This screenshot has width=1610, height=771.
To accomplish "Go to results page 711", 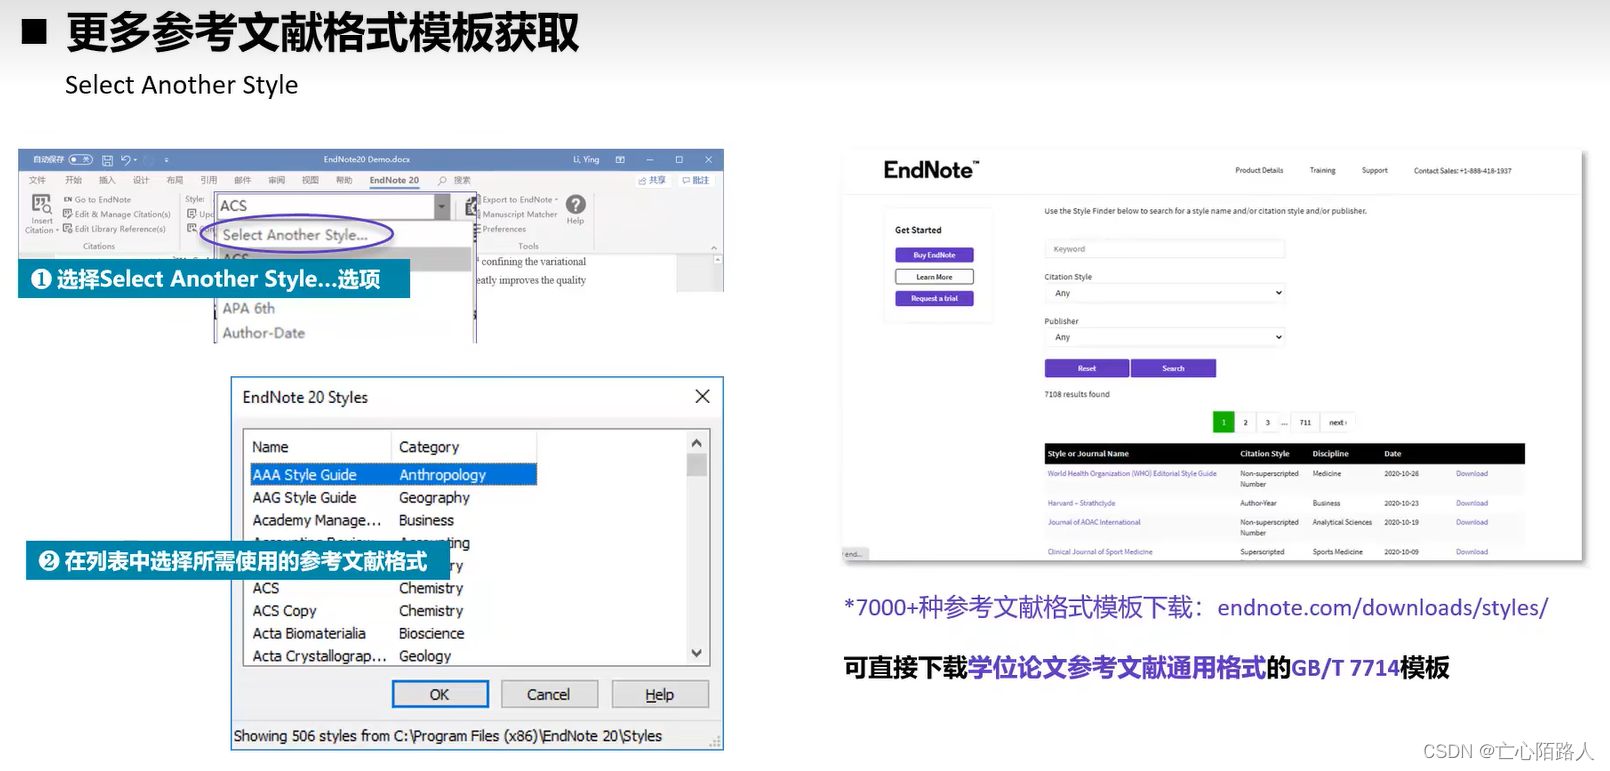I will pos(1305,422).
